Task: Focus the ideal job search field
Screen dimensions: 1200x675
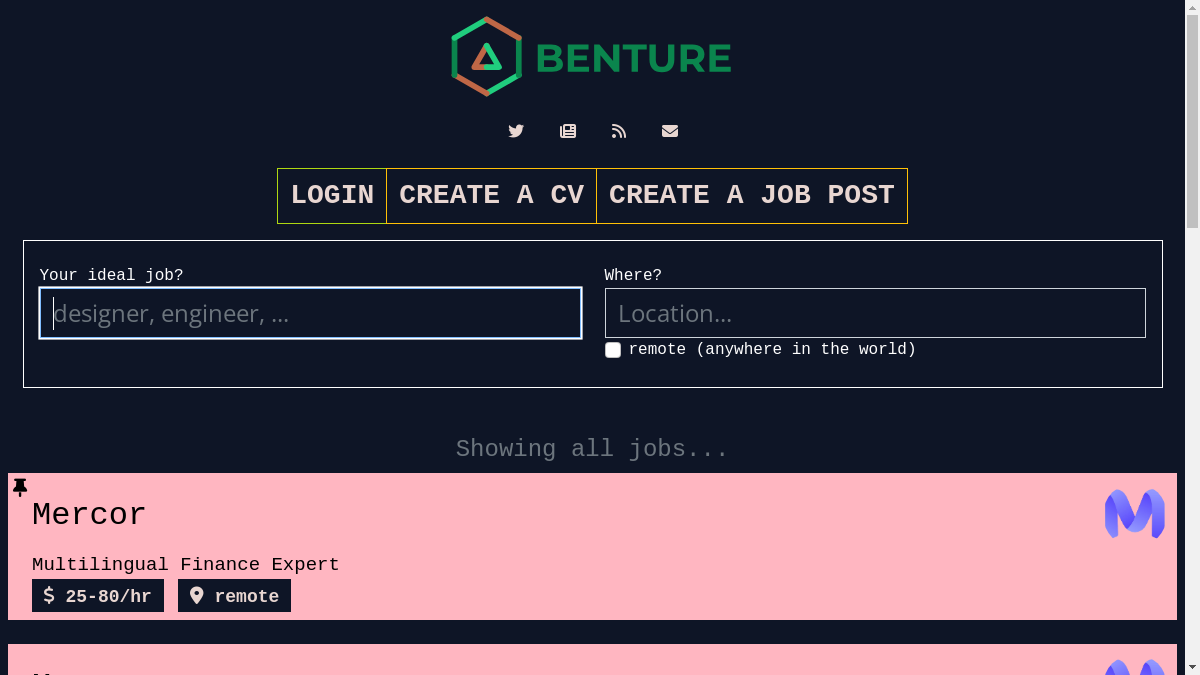Action: pos(310,313)
